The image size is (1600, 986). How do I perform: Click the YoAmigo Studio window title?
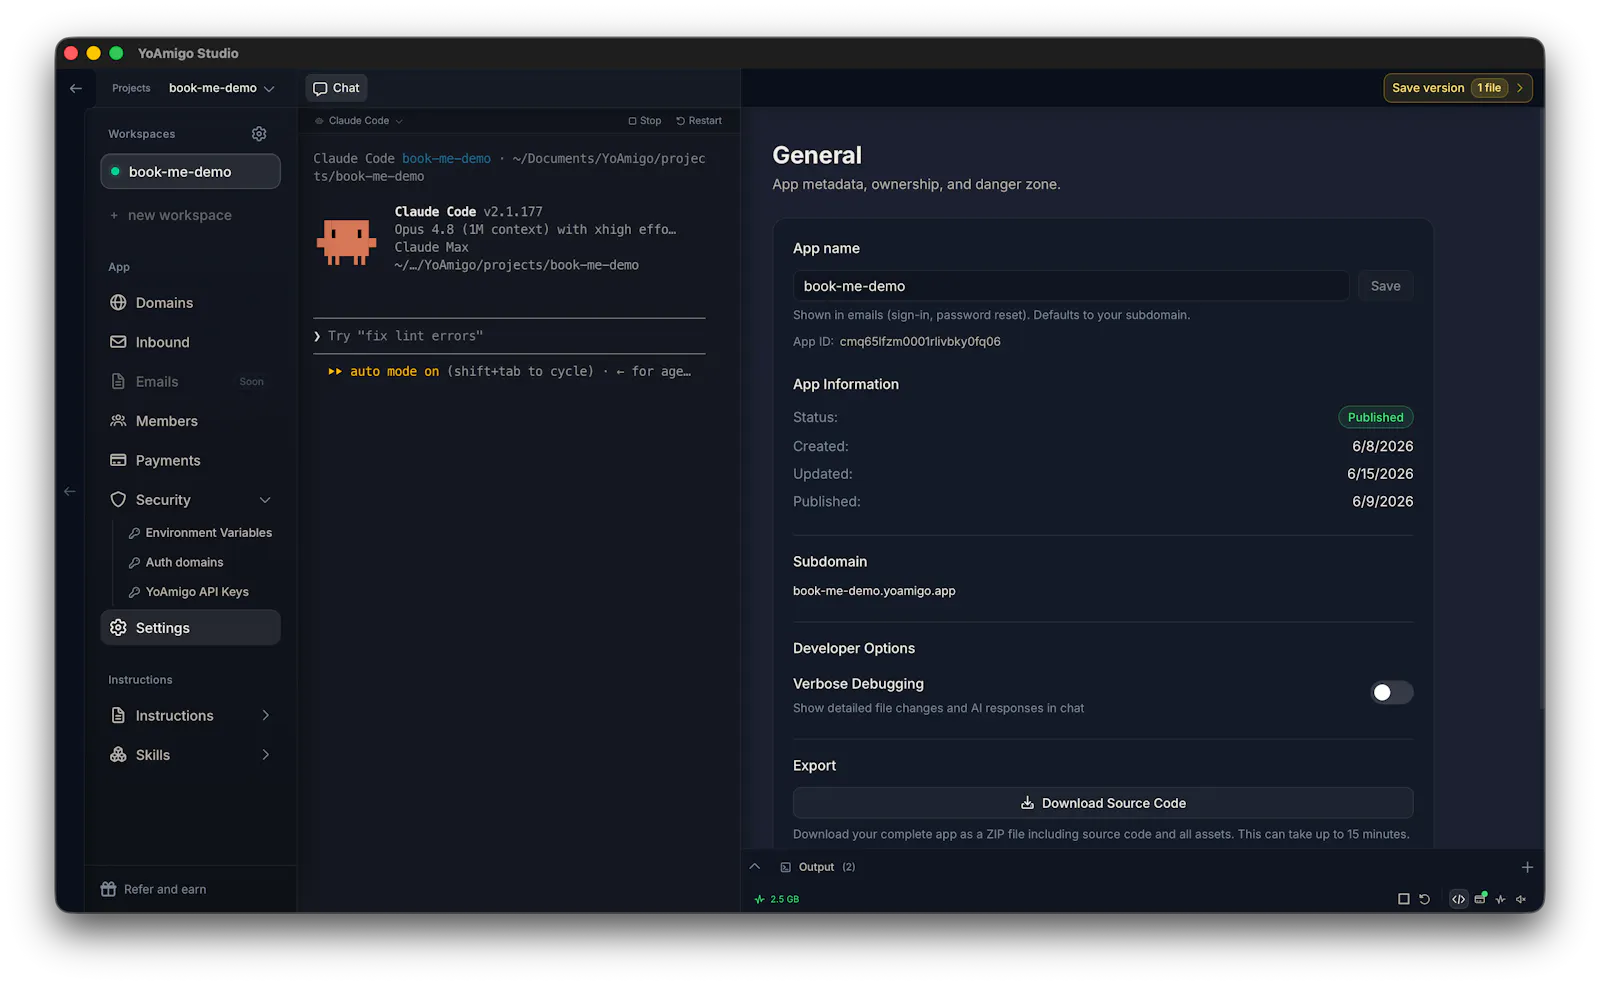click(188, 53)
